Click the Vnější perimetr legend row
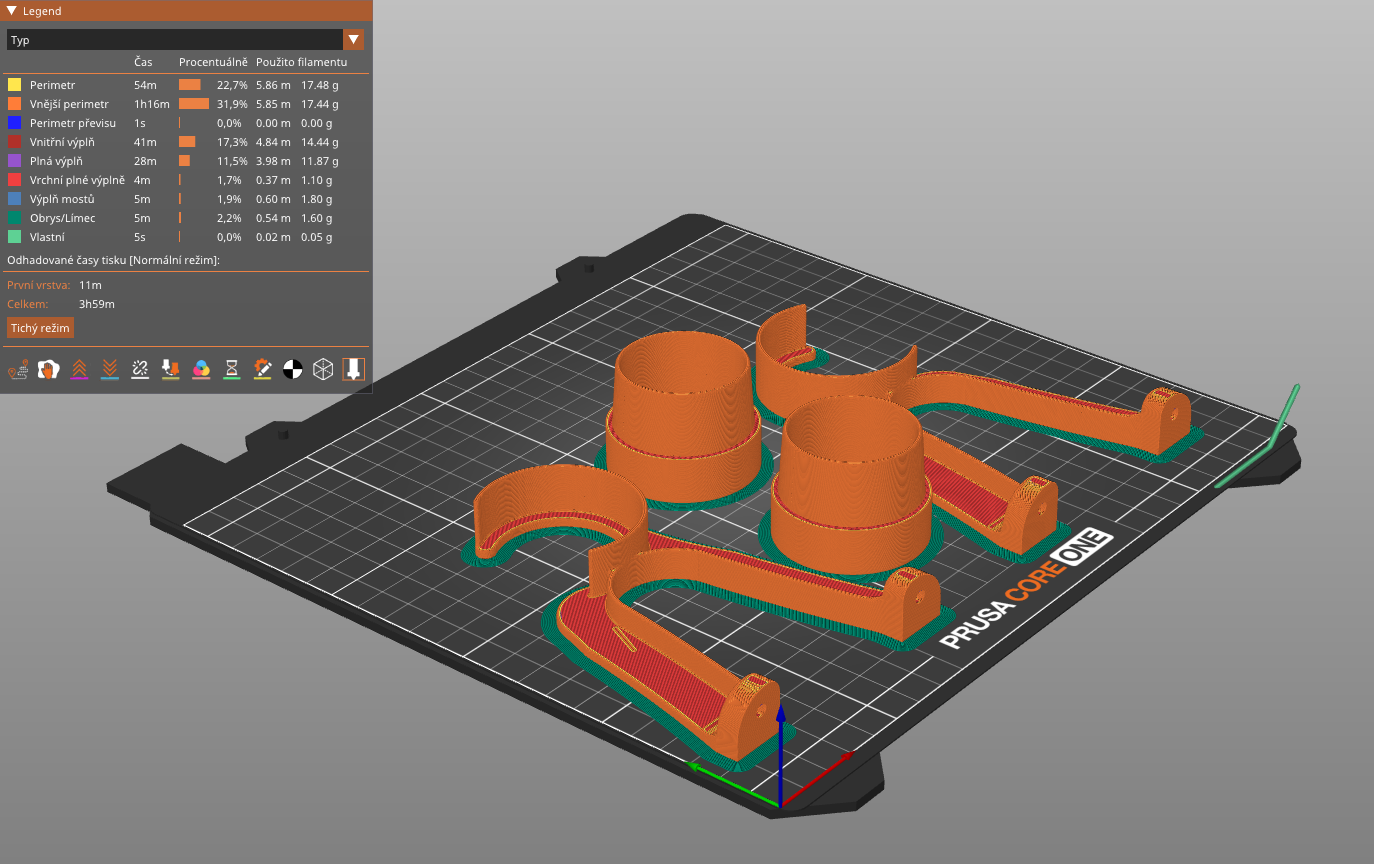1374x864 pixels. tap(186, 104)
